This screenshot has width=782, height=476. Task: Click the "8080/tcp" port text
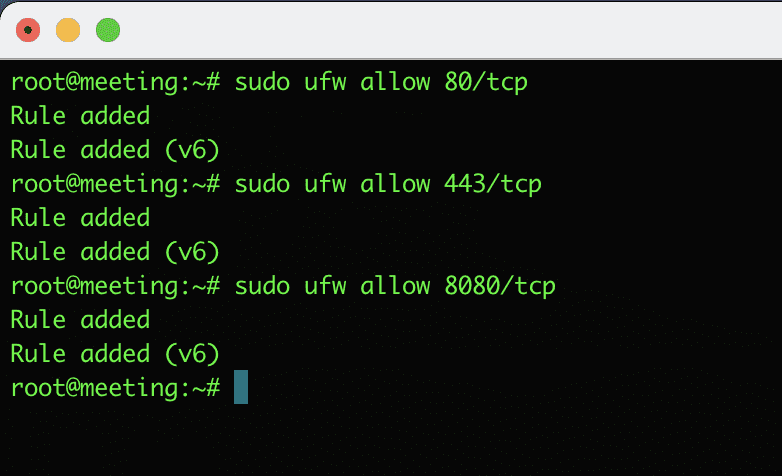tap(500, 286)
